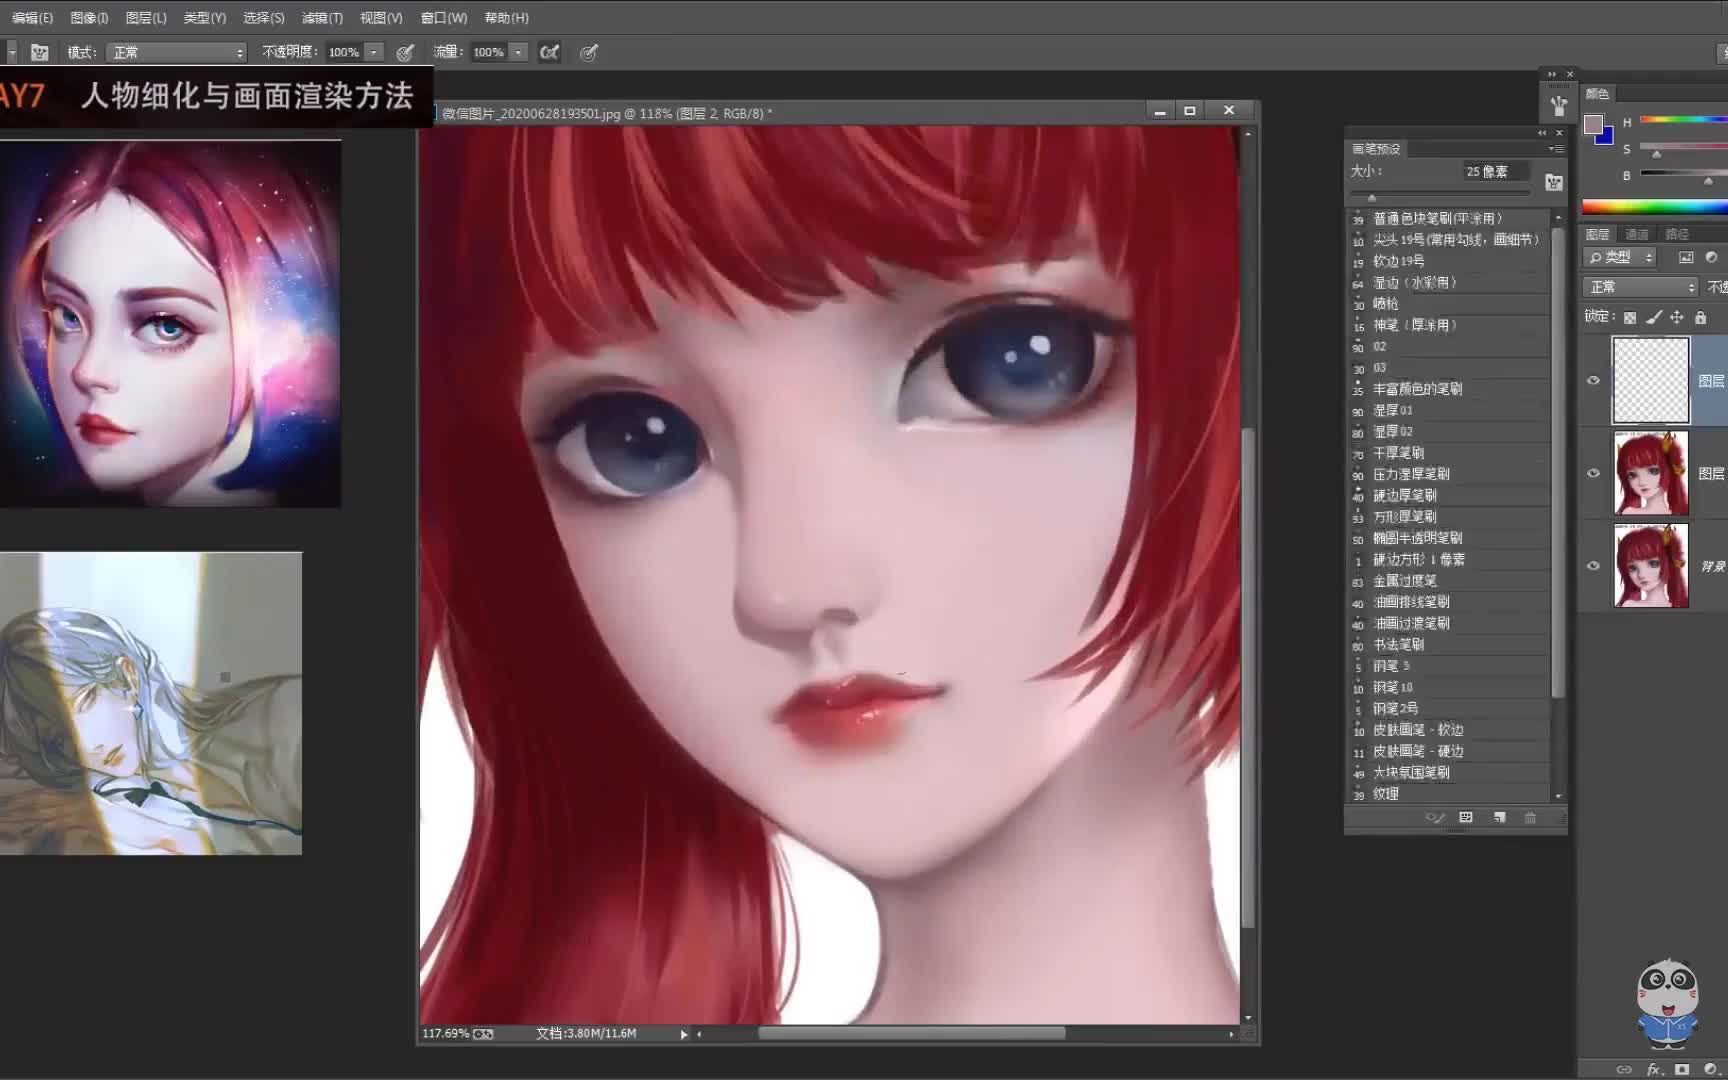
Task: Create a new brush preset
Action: [1499, 818]
